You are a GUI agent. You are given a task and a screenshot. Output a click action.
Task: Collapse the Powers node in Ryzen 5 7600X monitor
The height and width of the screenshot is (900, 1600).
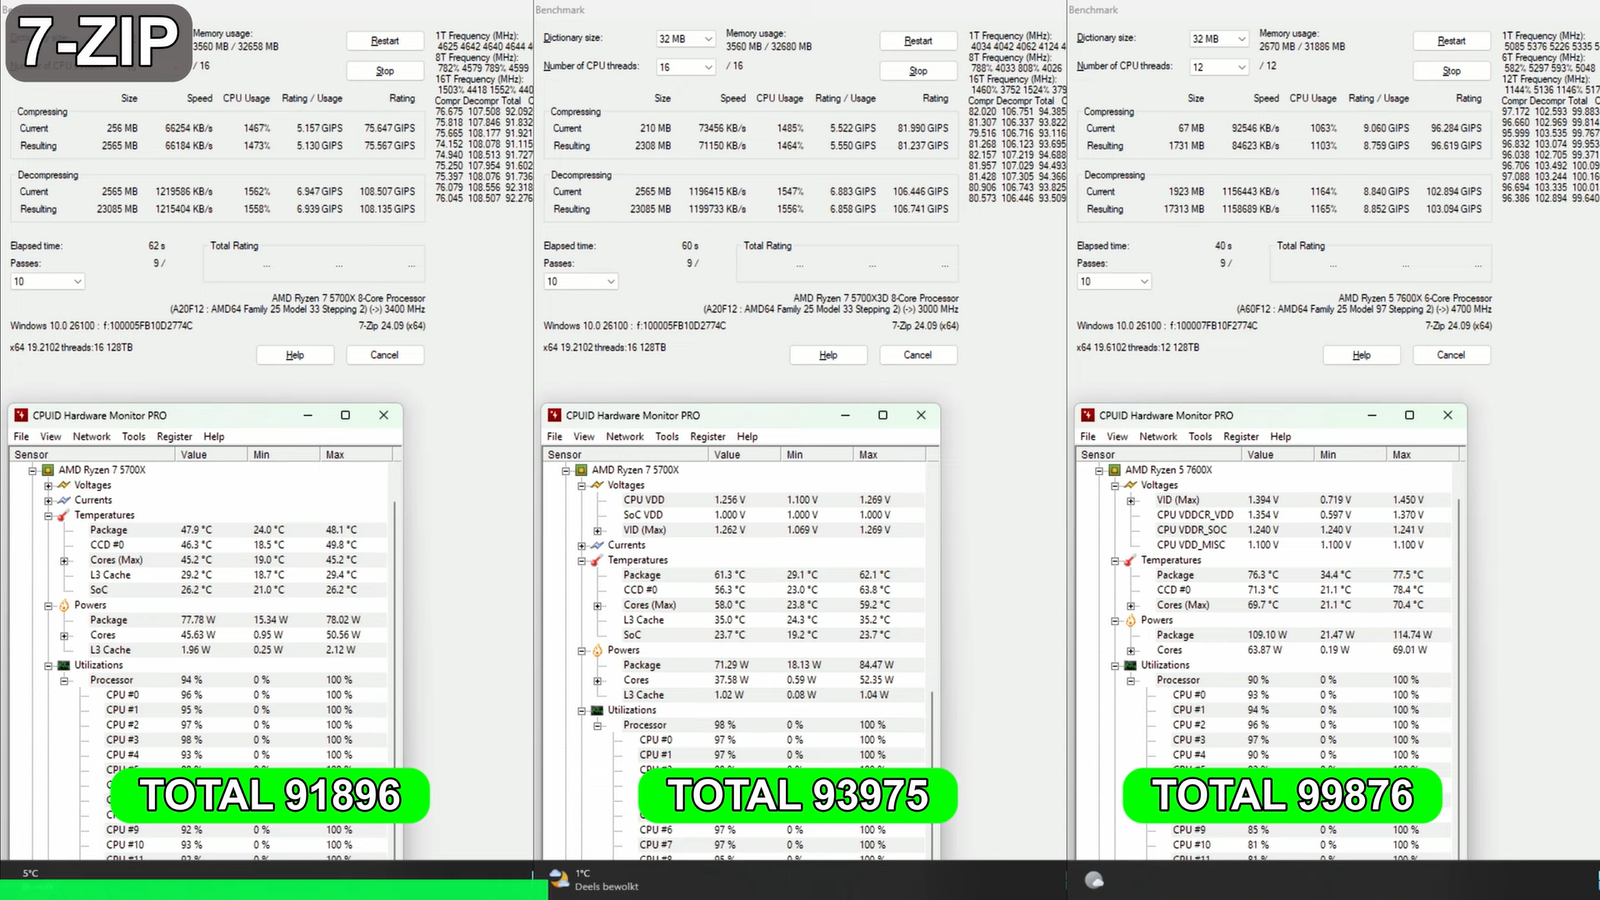click(1115, 620)
